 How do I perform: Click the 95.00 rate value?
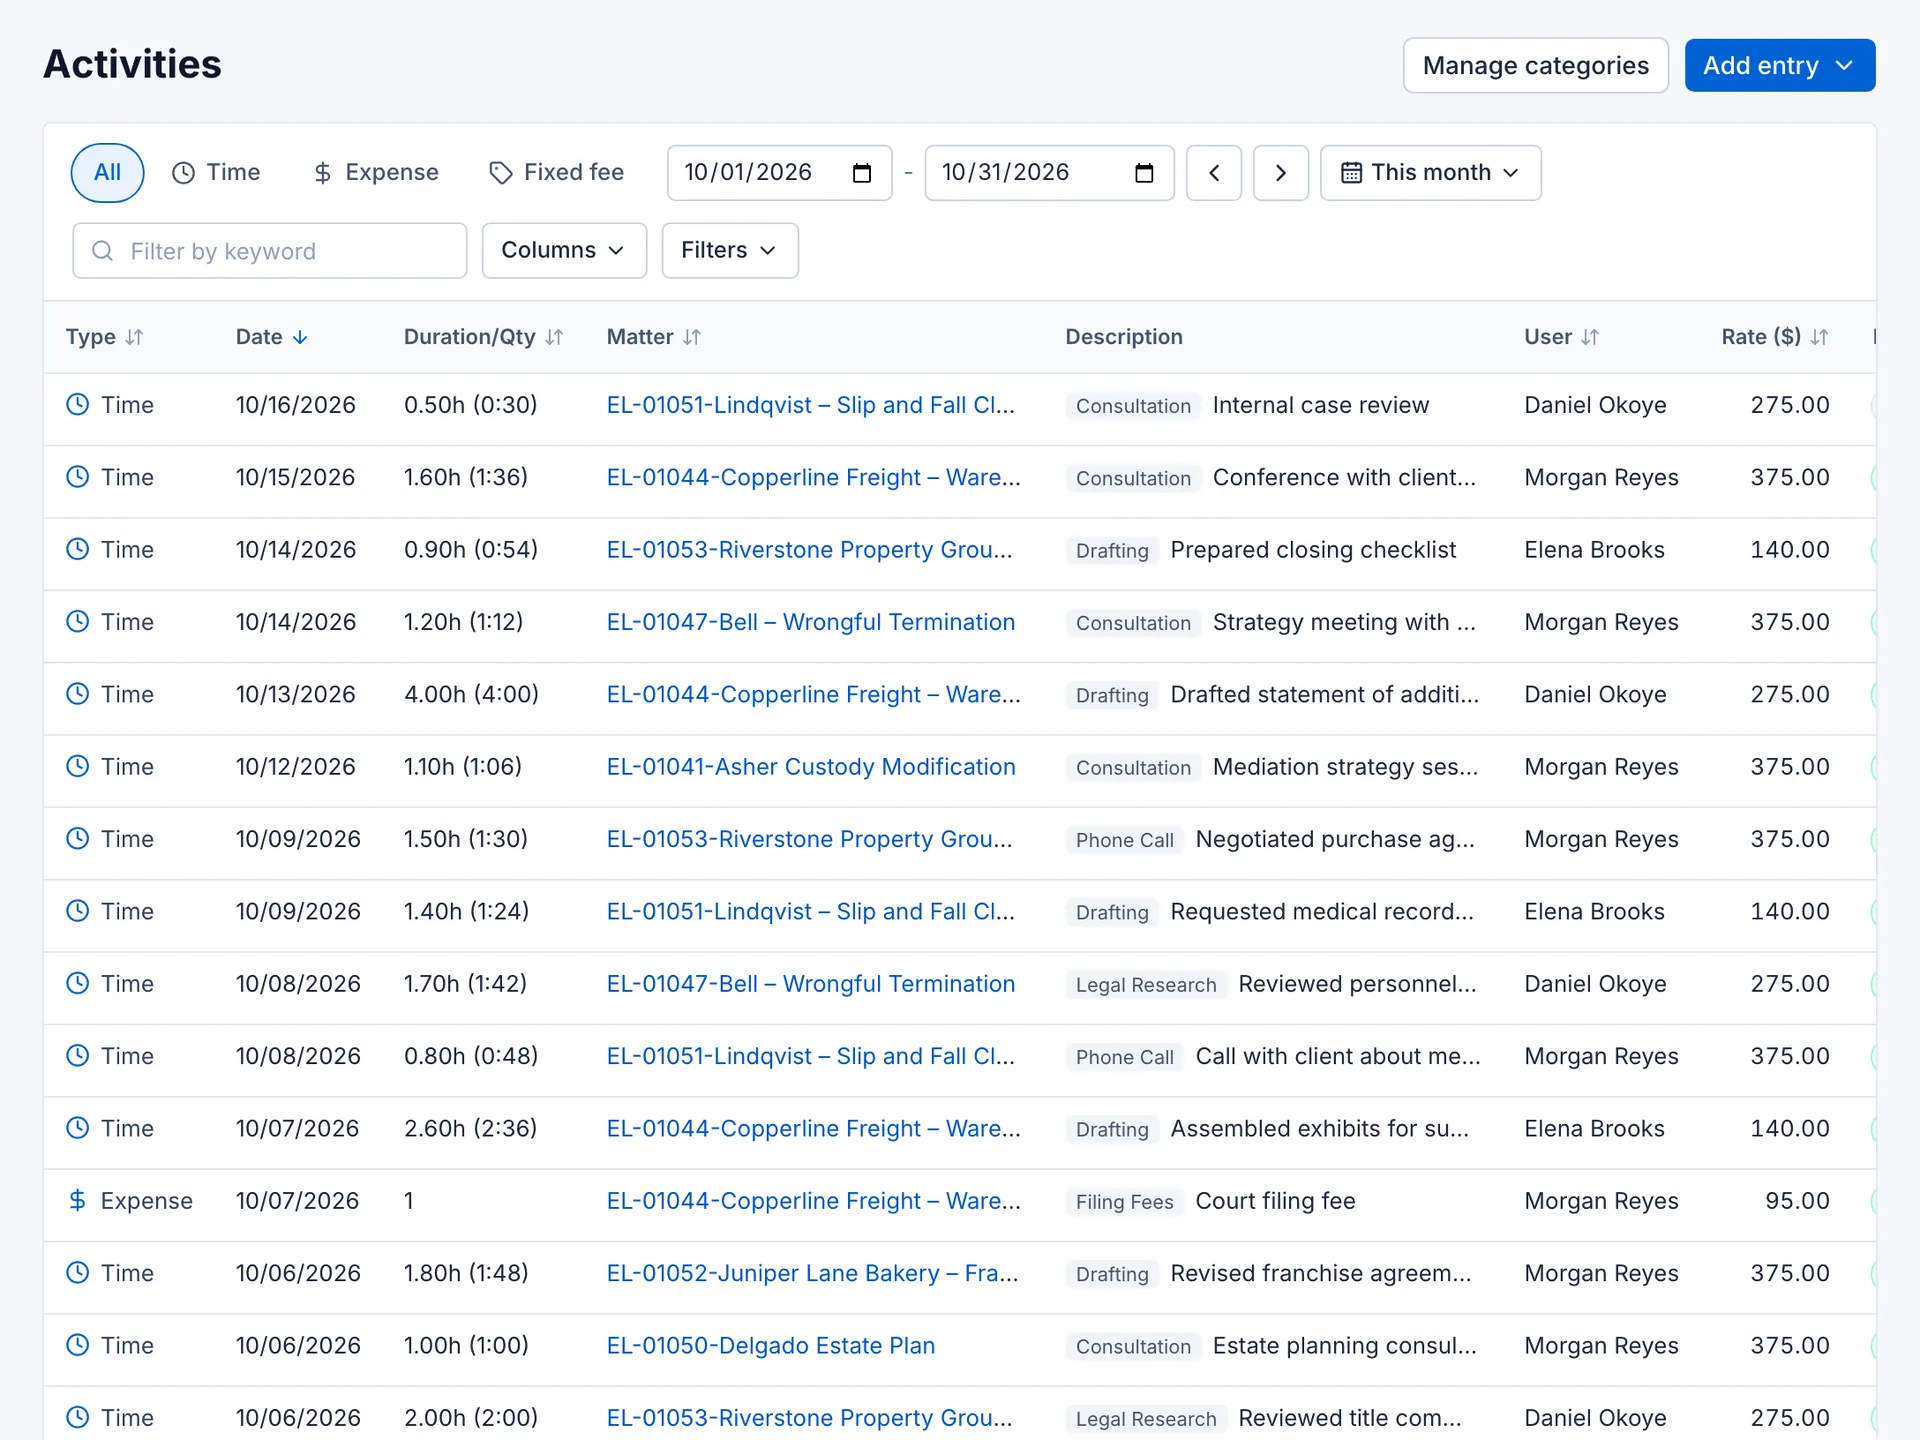[x=1797, y=1201]
